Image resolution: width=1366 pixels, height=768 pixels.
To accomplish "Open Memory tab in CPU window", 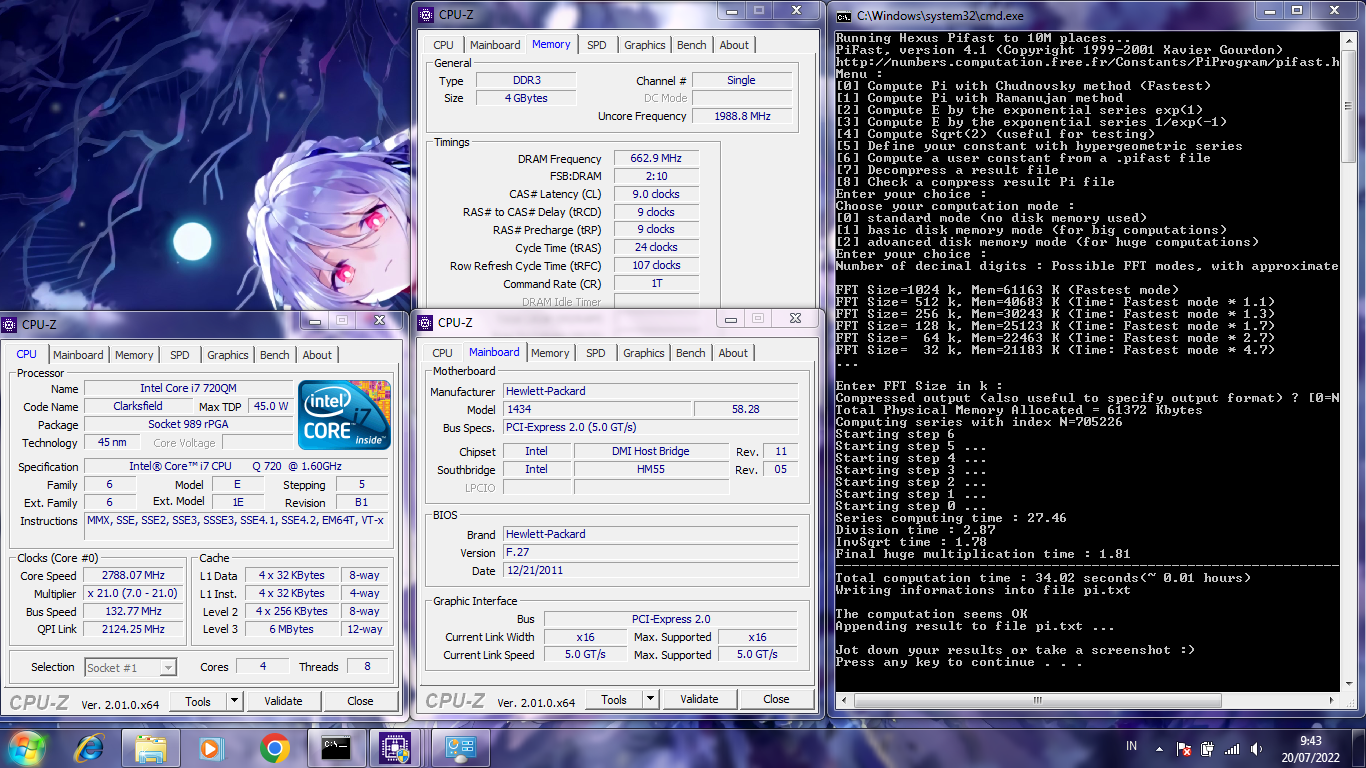I will [134, 355].
